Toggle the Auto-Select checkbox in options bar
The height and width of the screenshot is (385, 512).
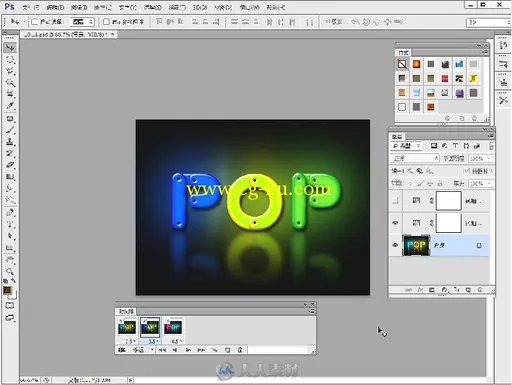coord(34,22)
